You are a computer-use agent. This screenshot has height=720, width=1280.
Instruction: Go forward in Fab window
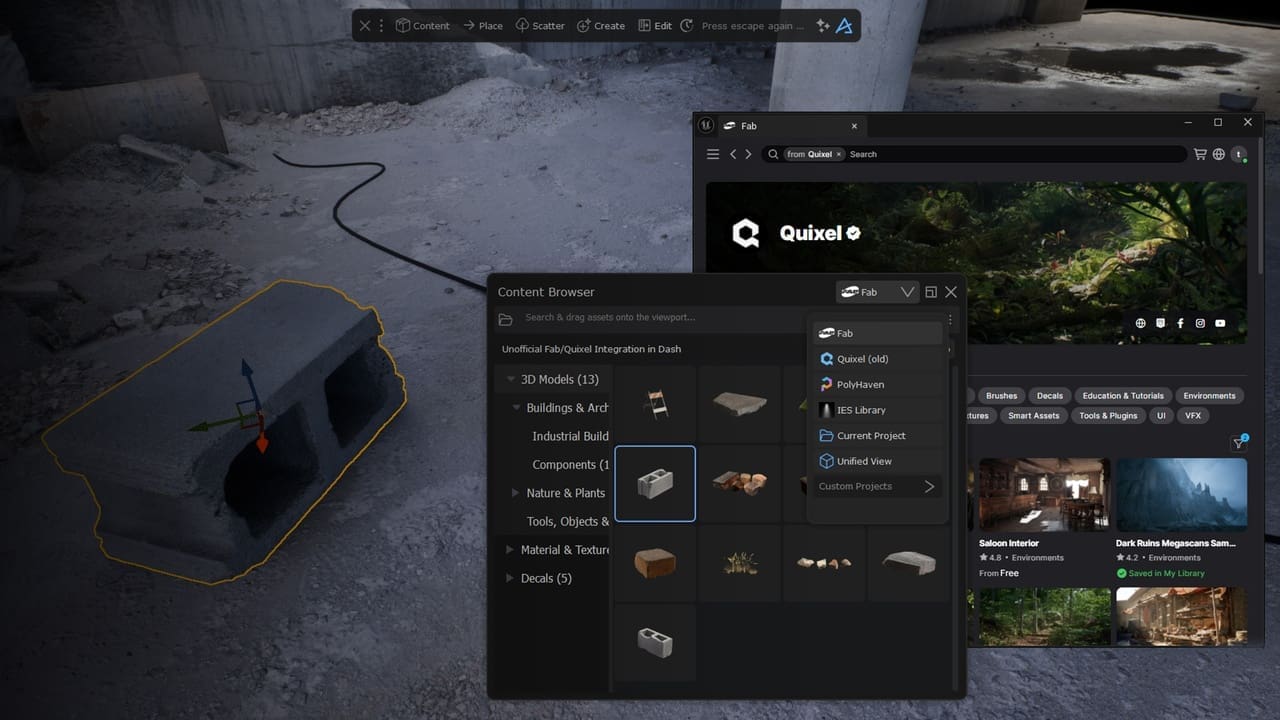tap(748, 154)
